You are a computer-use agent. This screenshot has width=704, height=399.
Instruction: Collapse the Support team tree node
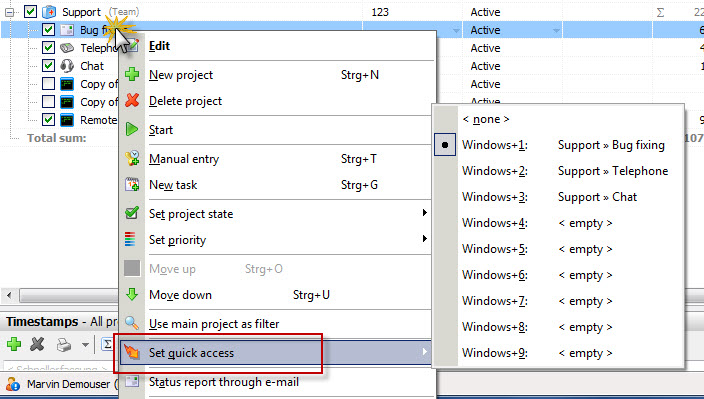9,12
